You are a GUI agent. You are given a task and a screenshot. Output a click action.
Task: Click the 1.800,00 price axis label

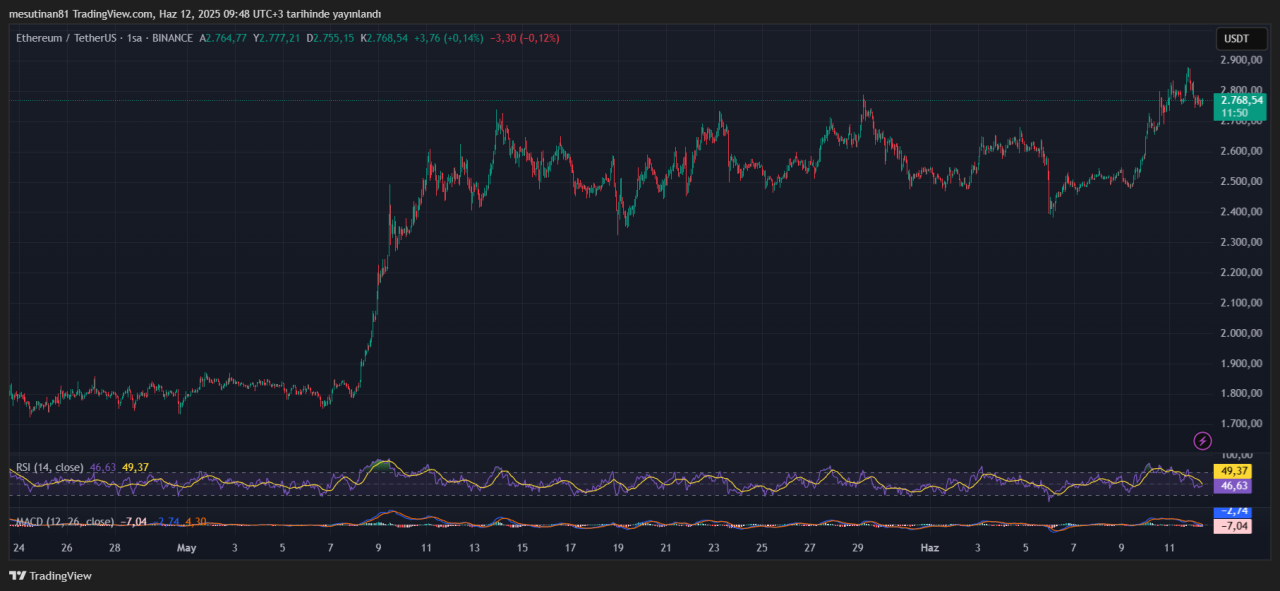(1242, 393)
